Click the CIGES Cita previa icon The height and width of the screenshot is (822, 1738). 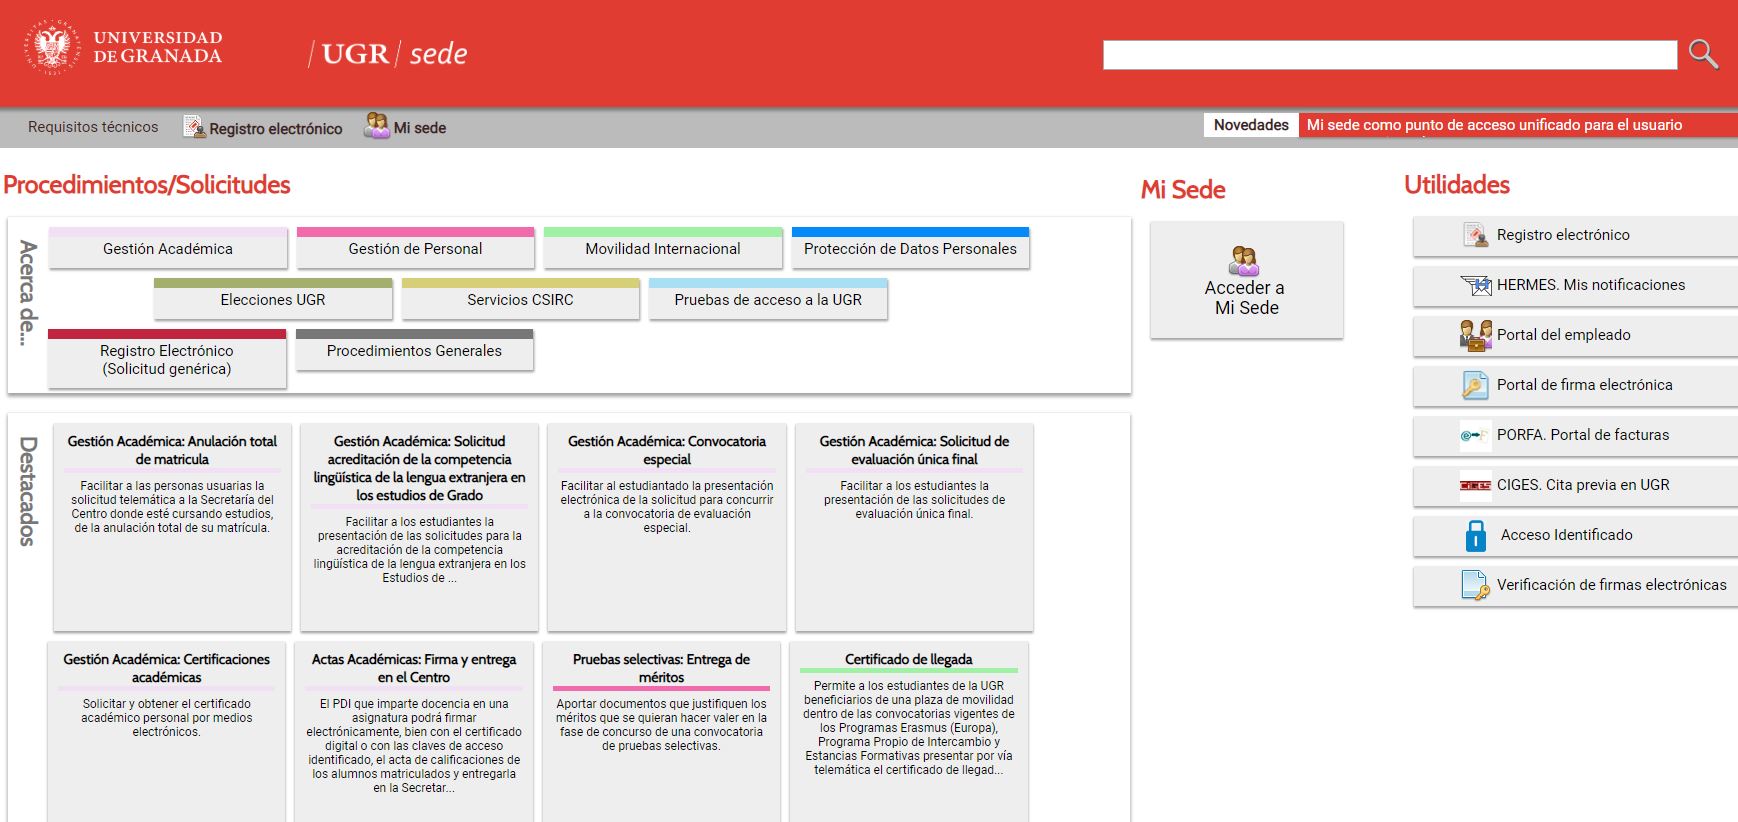coord(1475,485)
